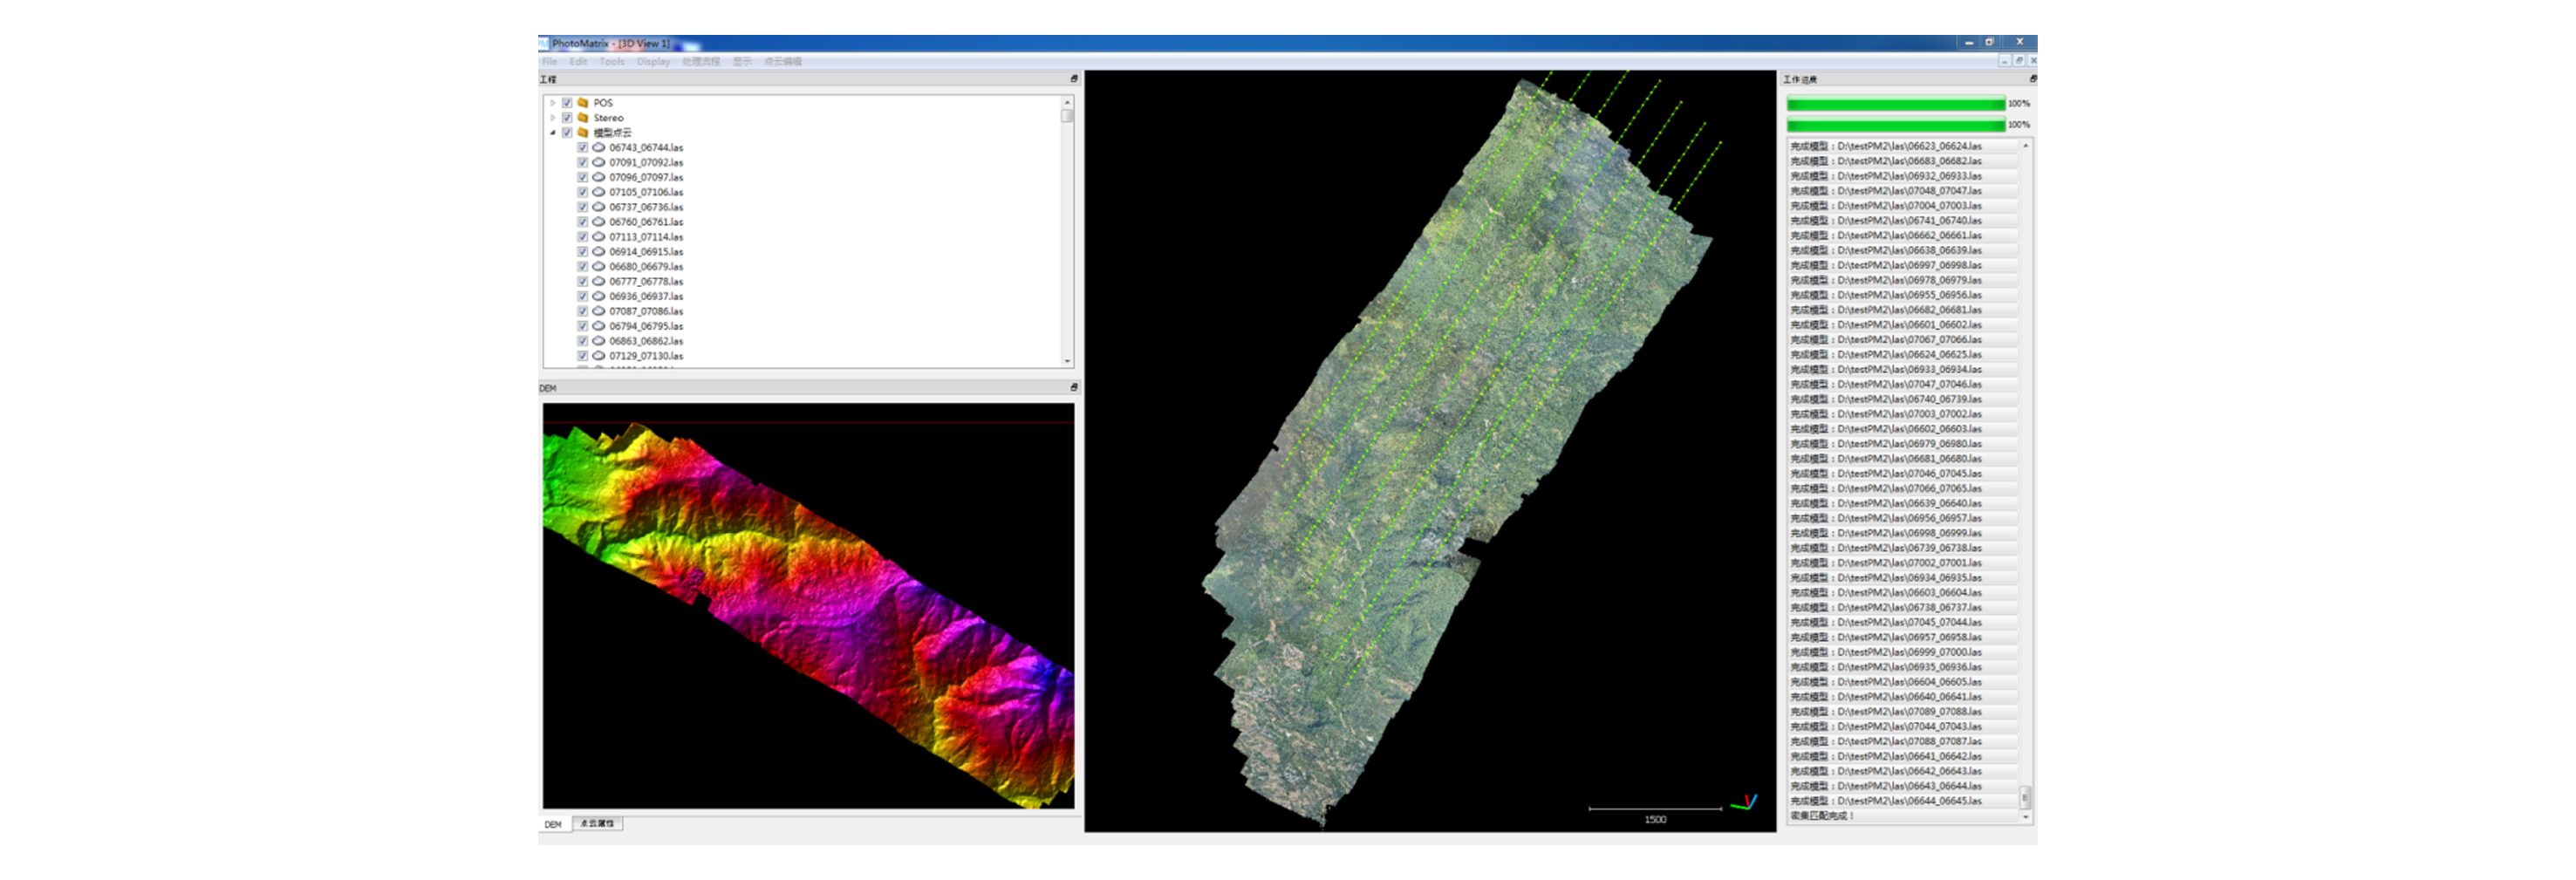Click point cloud icon of 07113_07114.las
The height and width of the screenshot is (880, 2576).
coord(598,237)
